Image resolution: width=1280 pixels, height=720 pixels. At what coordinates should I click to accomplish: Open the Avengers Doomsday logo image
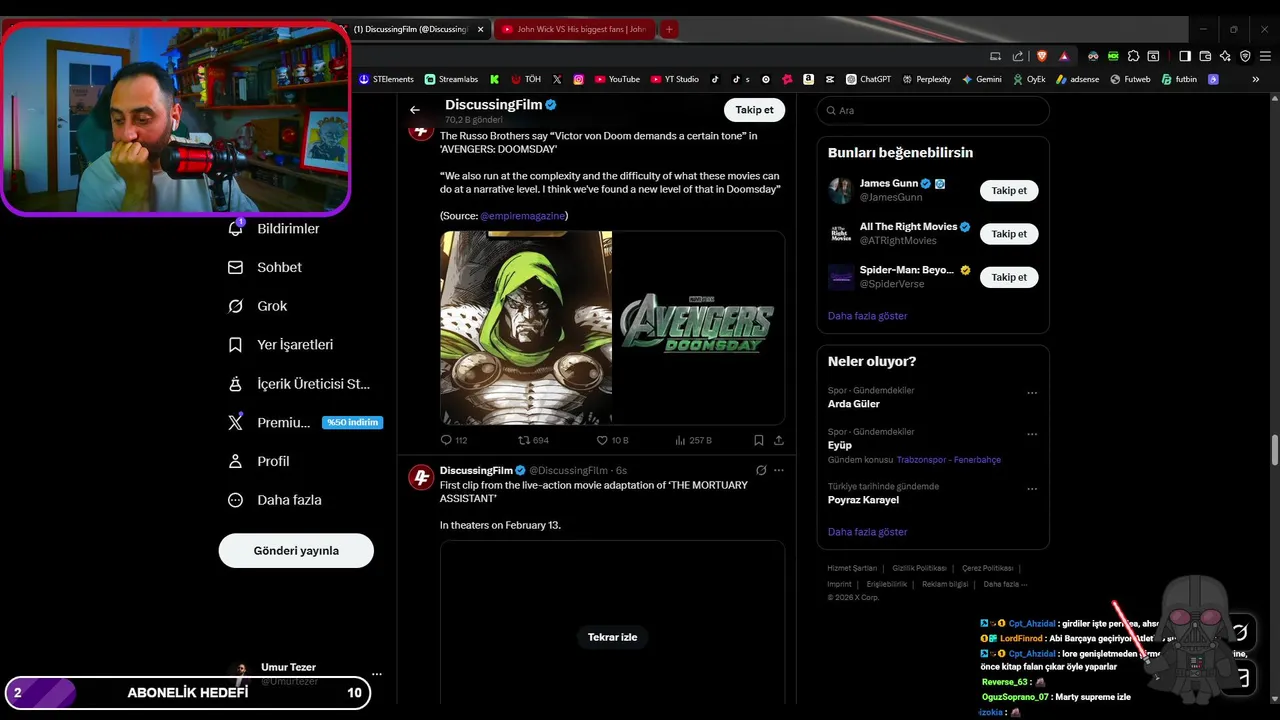point(698,328)
